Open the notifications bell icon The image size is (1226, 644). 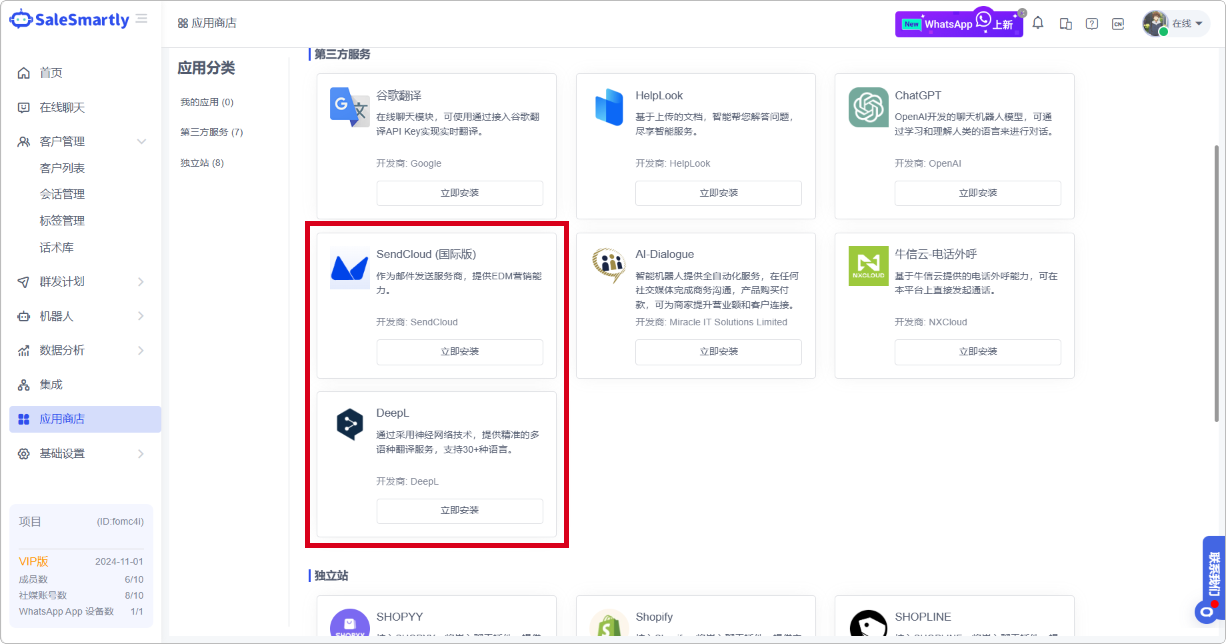click(x=1038, y=23)
